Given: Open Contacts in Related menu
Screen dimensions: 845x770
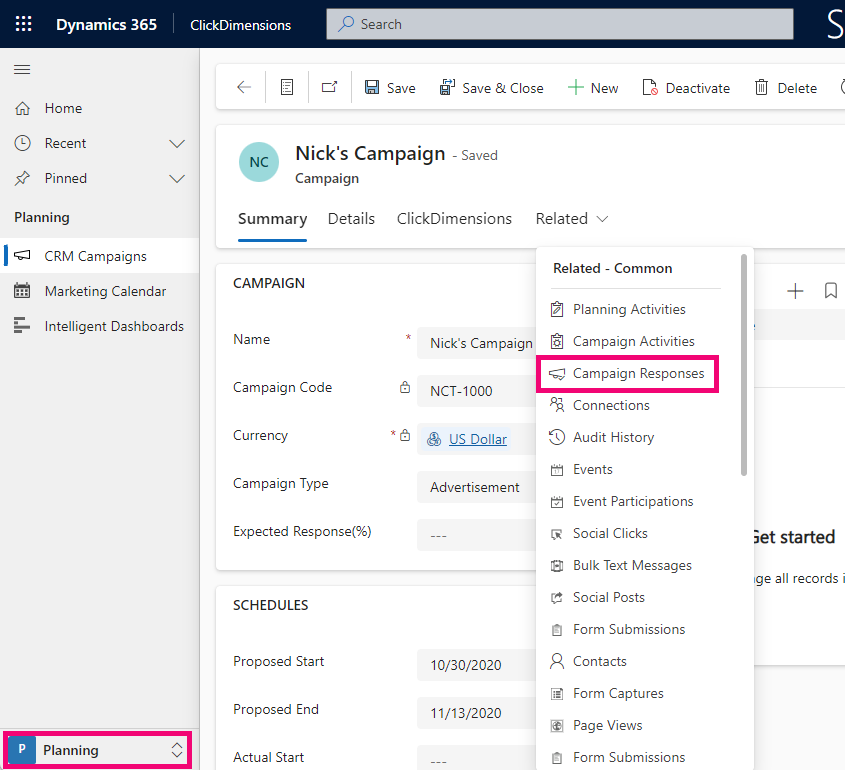Looking at the screenshot, I should 599,661.
